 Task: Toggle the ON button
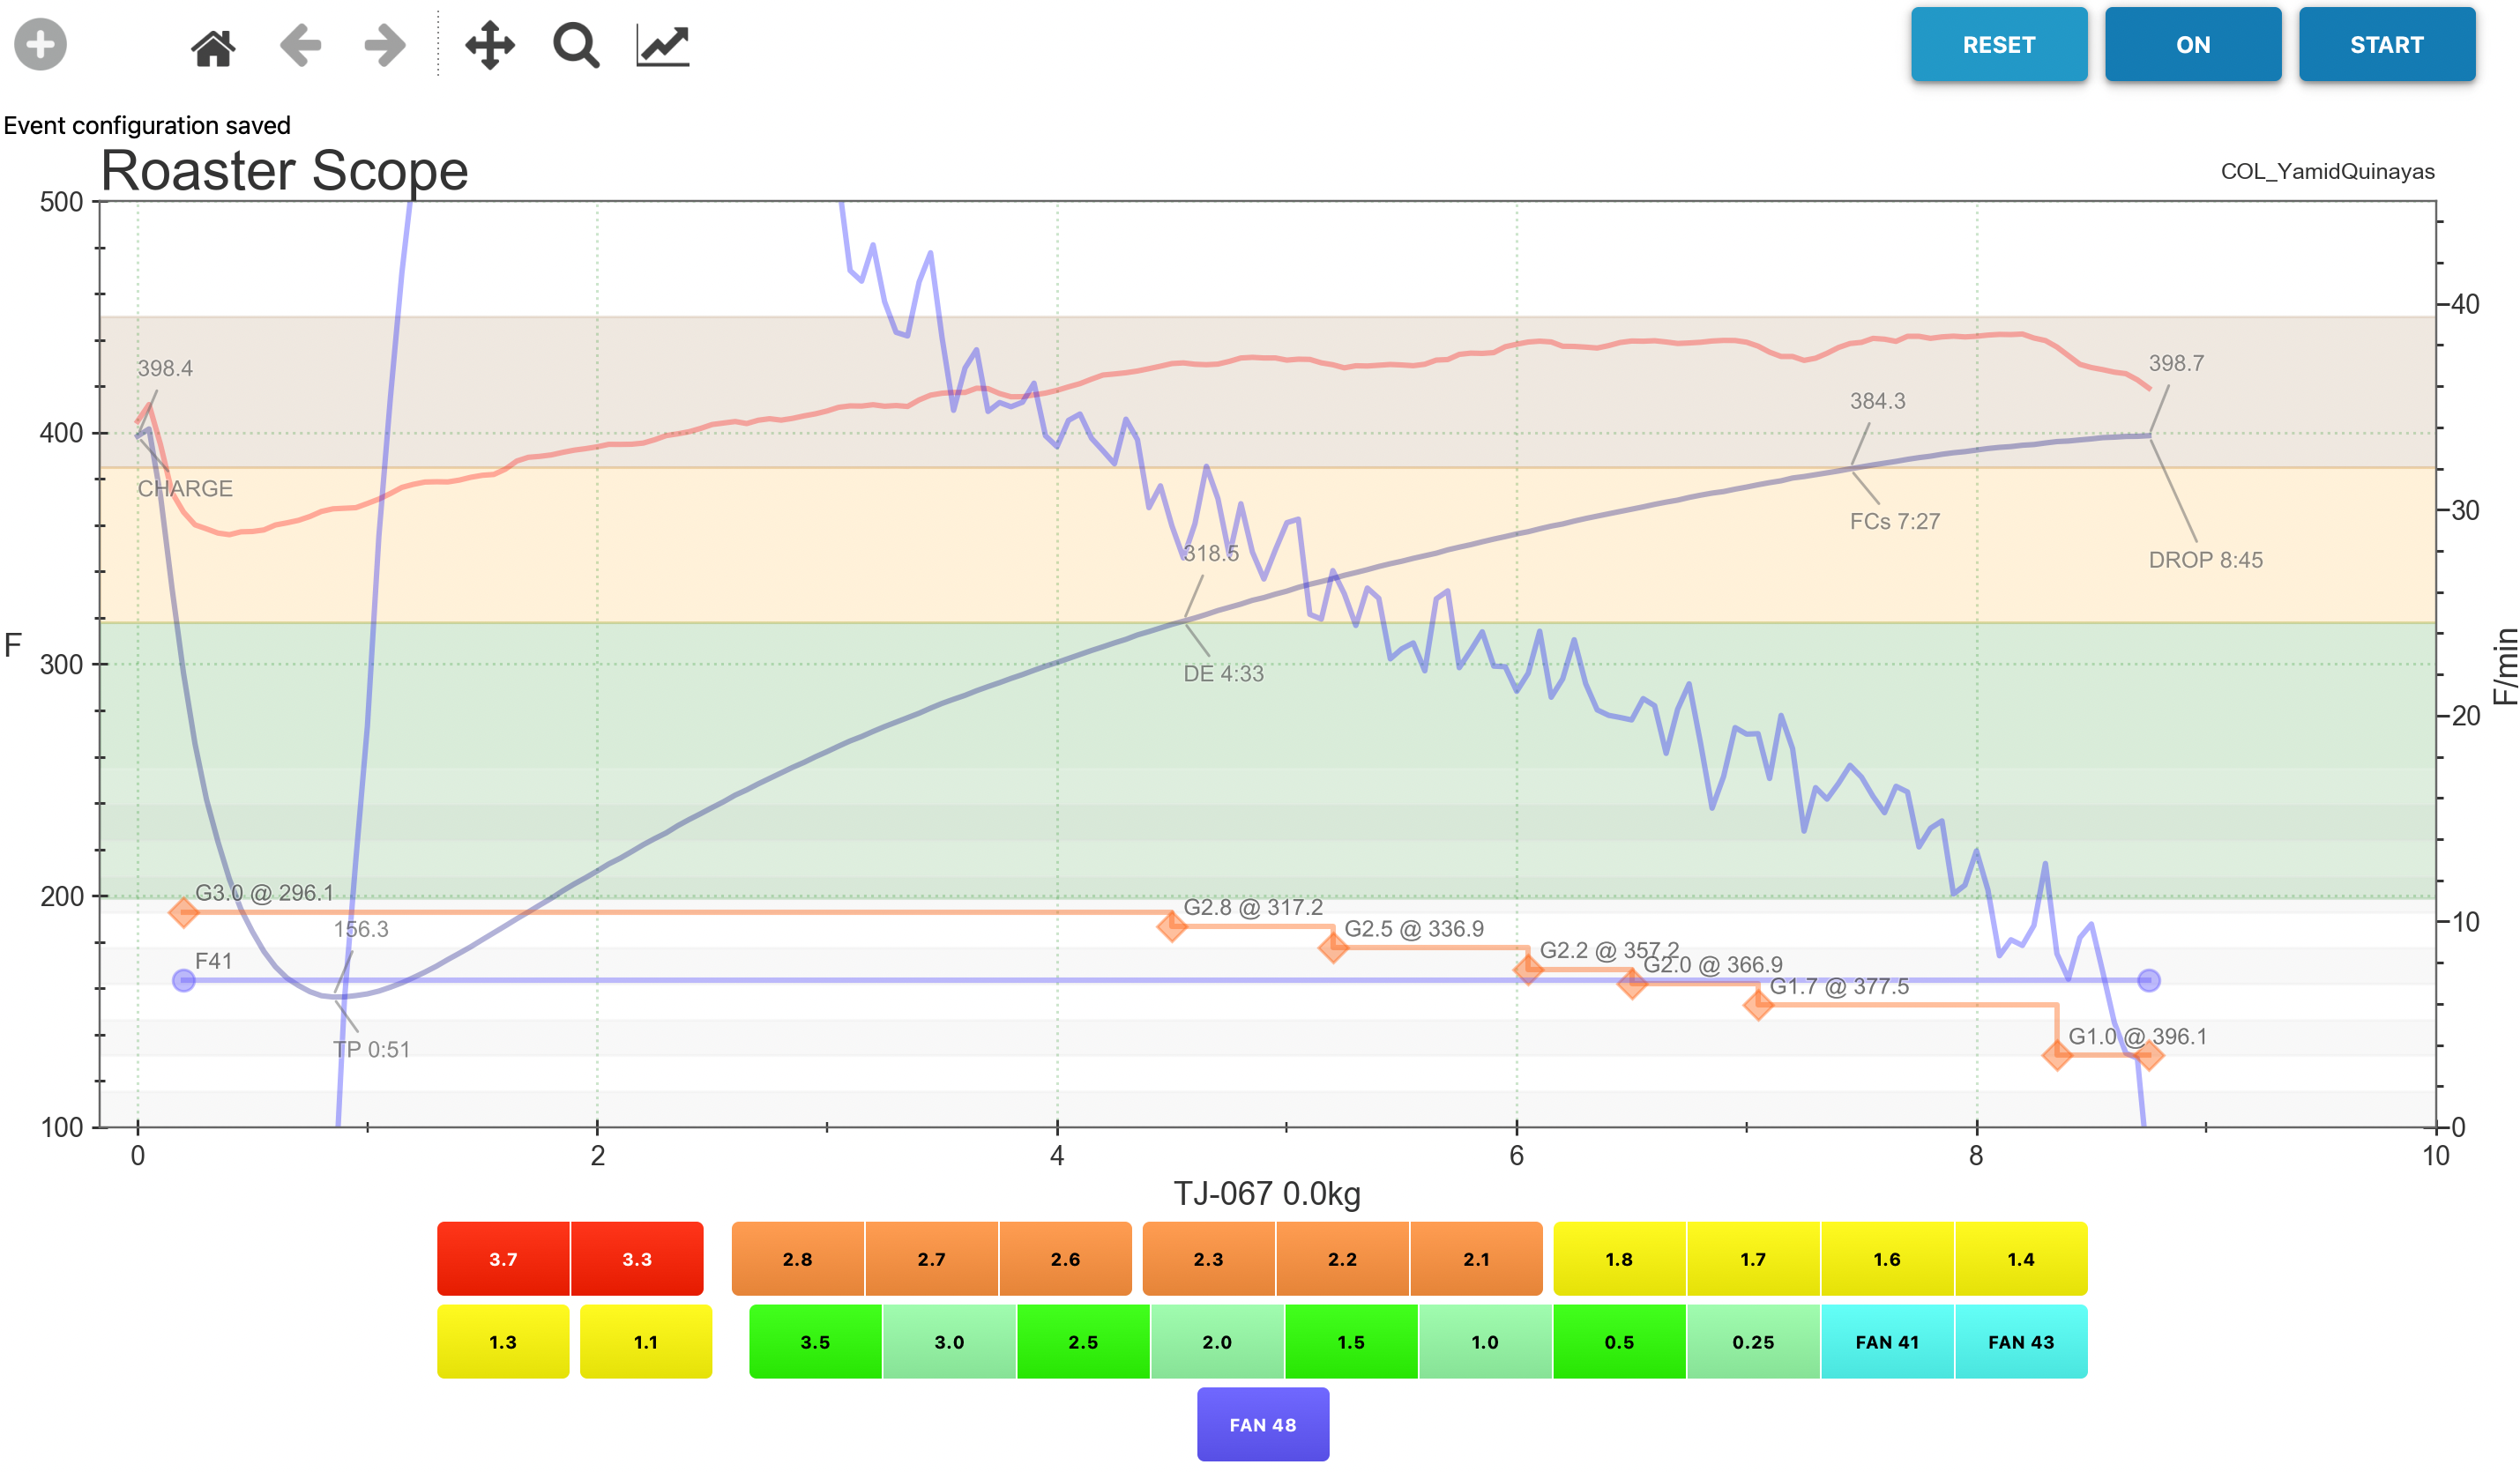click(2192, 45)
